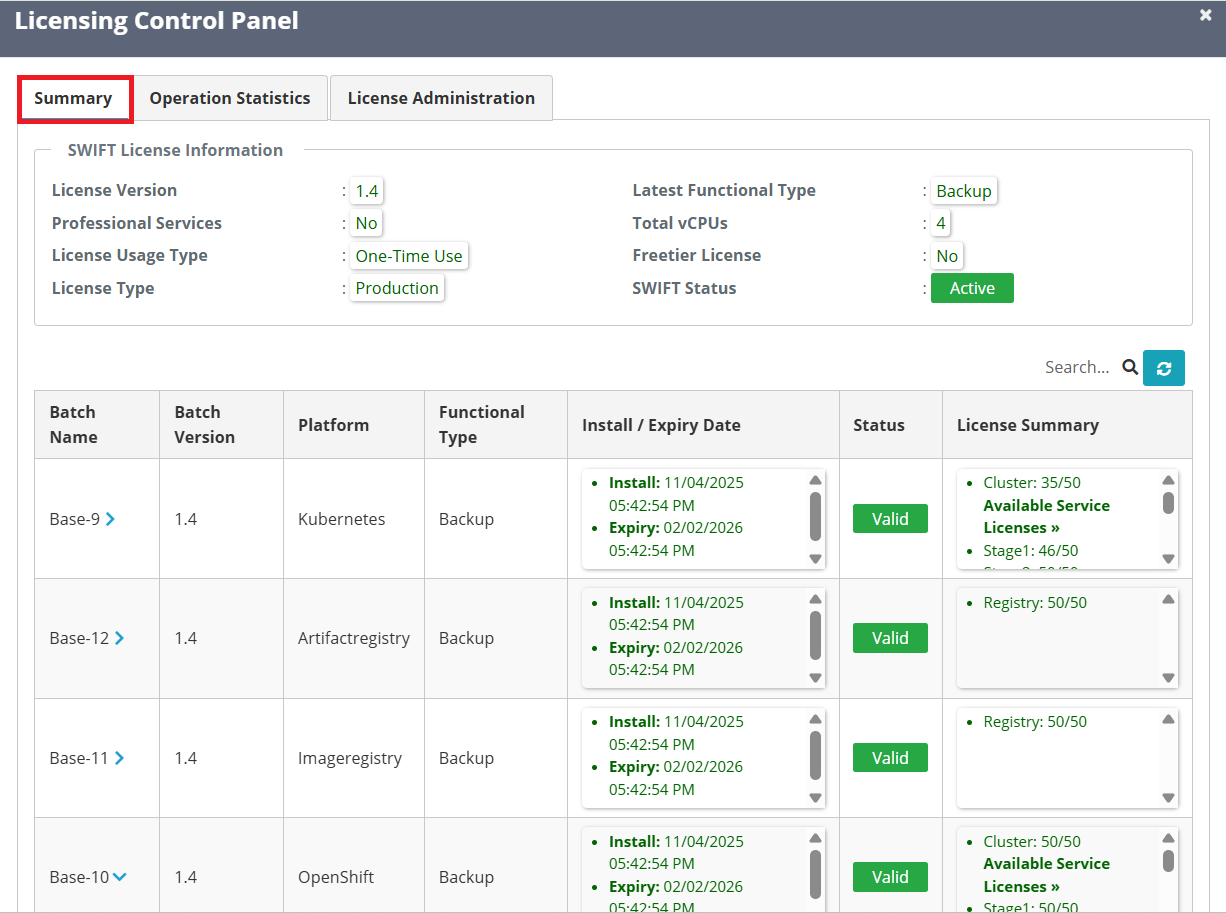Click the One-Time Use license usage value
Viewport: 1226px width, 913px height.
[409, 256]
